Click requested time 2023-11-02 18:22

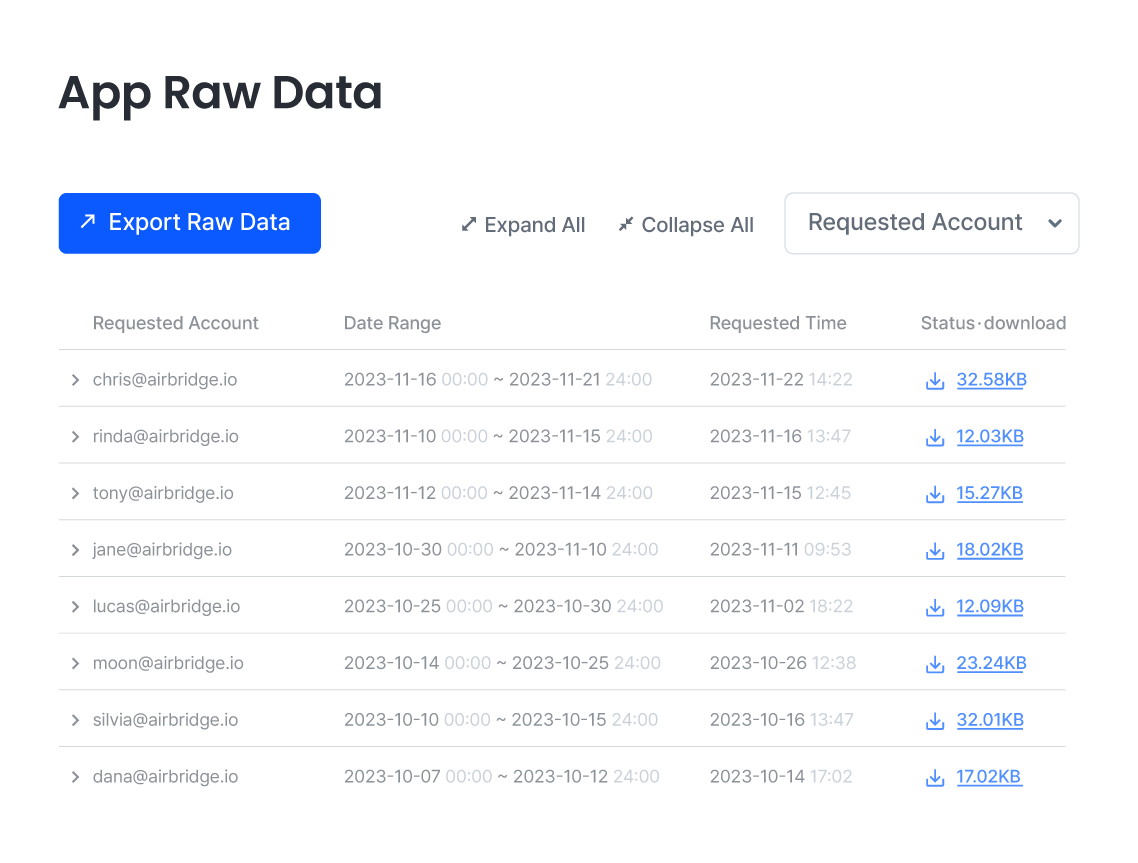pyautogui.click(x=781, y=606)
